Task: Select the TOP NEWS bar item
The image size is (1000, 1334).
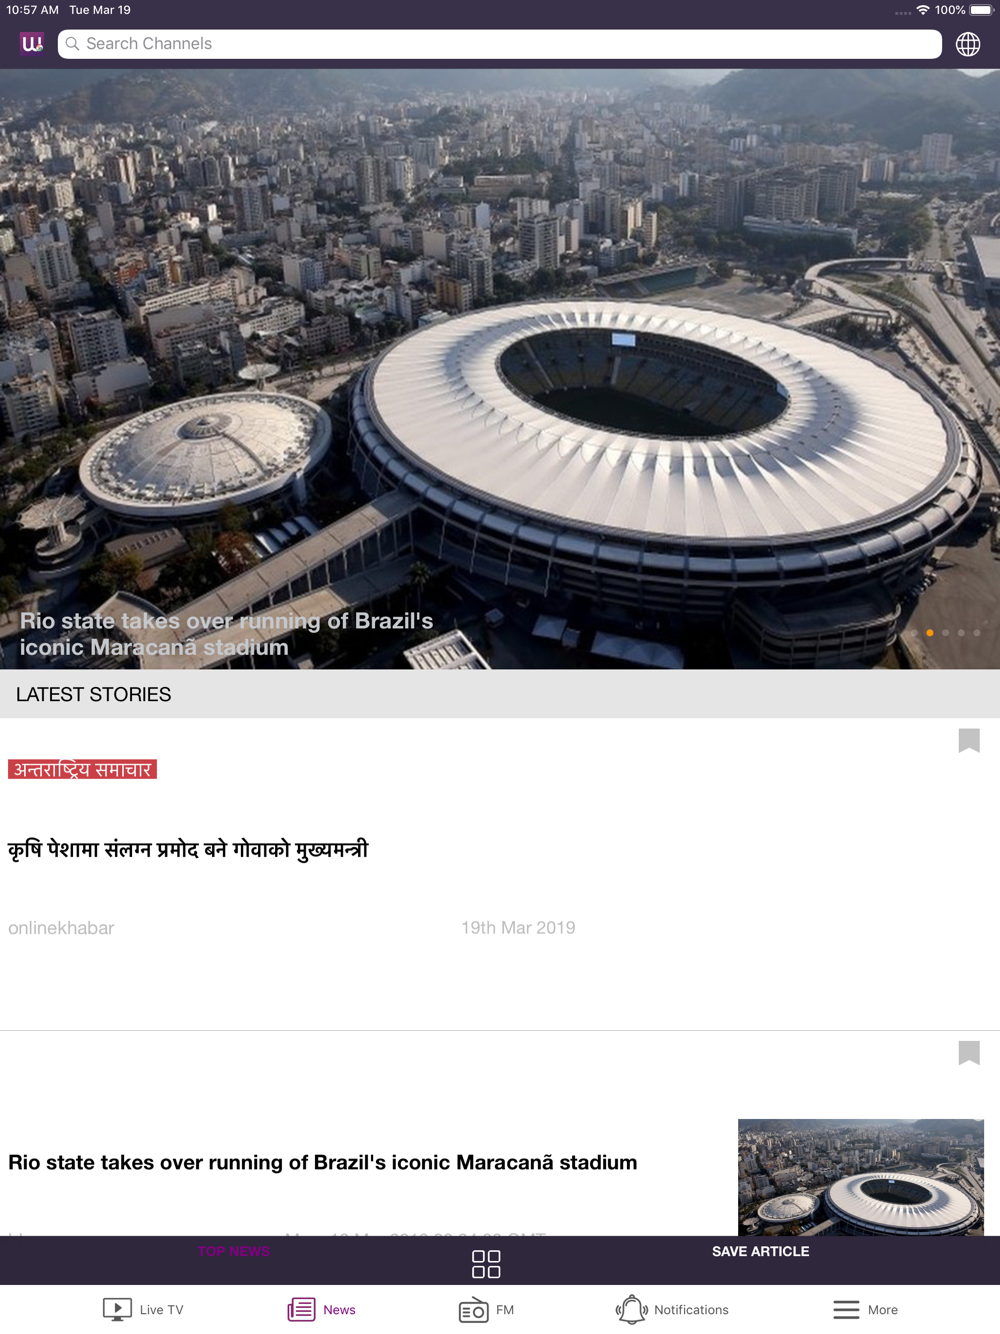Action: pyautogui.click(x=233, y=1251)
